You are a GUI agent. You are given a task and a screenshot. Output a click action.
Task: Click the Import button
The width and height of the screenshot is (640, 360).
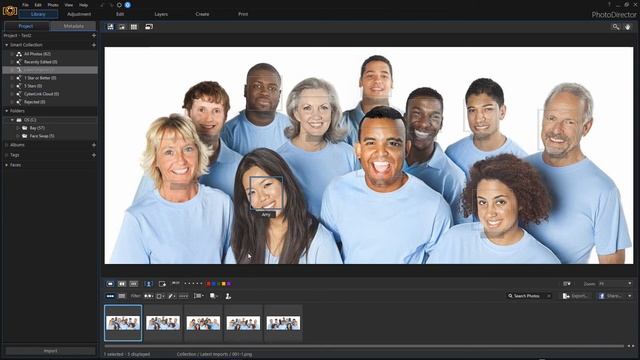[x=50, y=351]
